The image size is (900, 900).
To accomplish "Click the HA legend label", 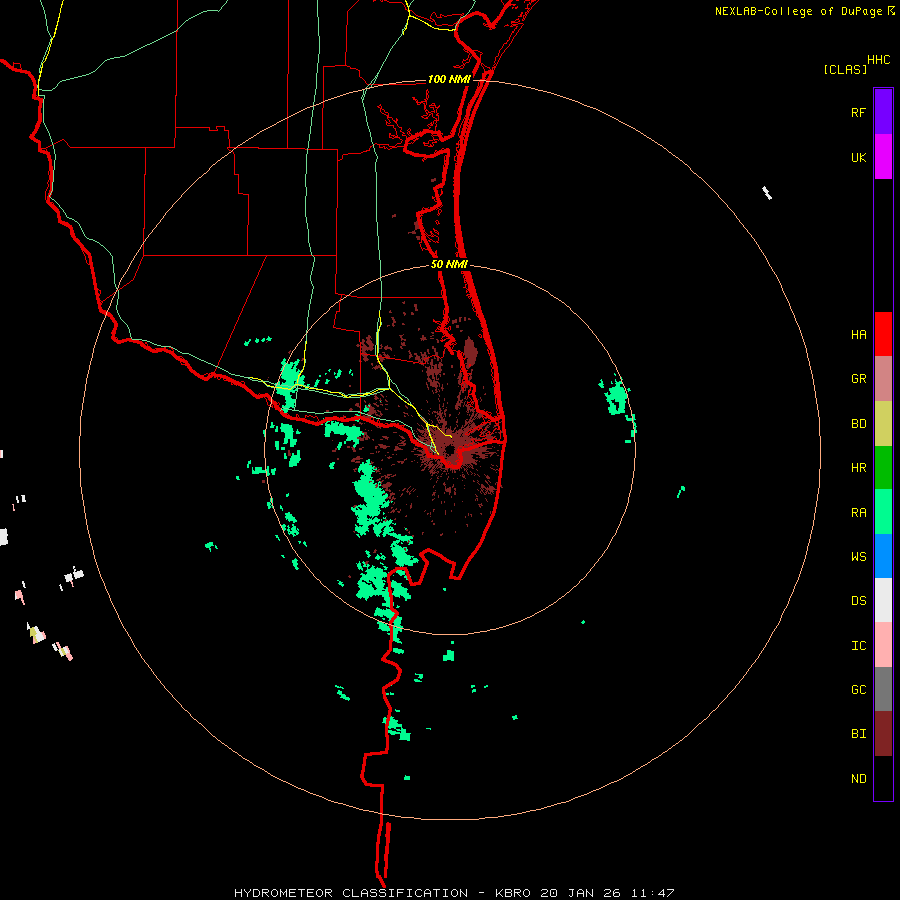I will (x=858, y=334).
